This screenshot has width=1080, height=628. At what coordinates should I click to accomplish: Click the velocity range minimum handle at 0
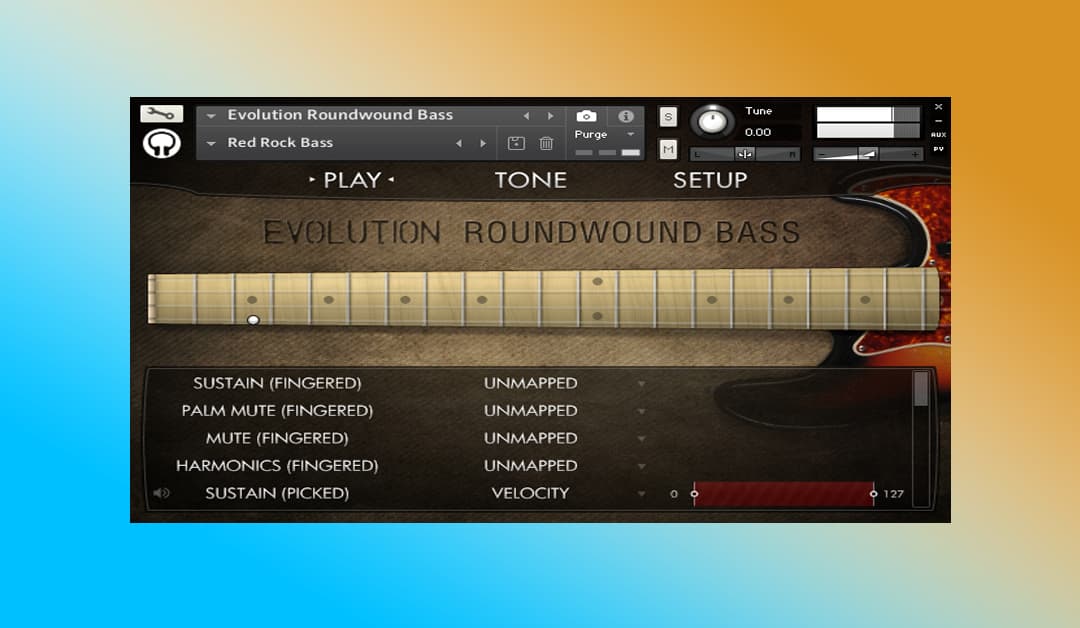(x=694, y=494)
